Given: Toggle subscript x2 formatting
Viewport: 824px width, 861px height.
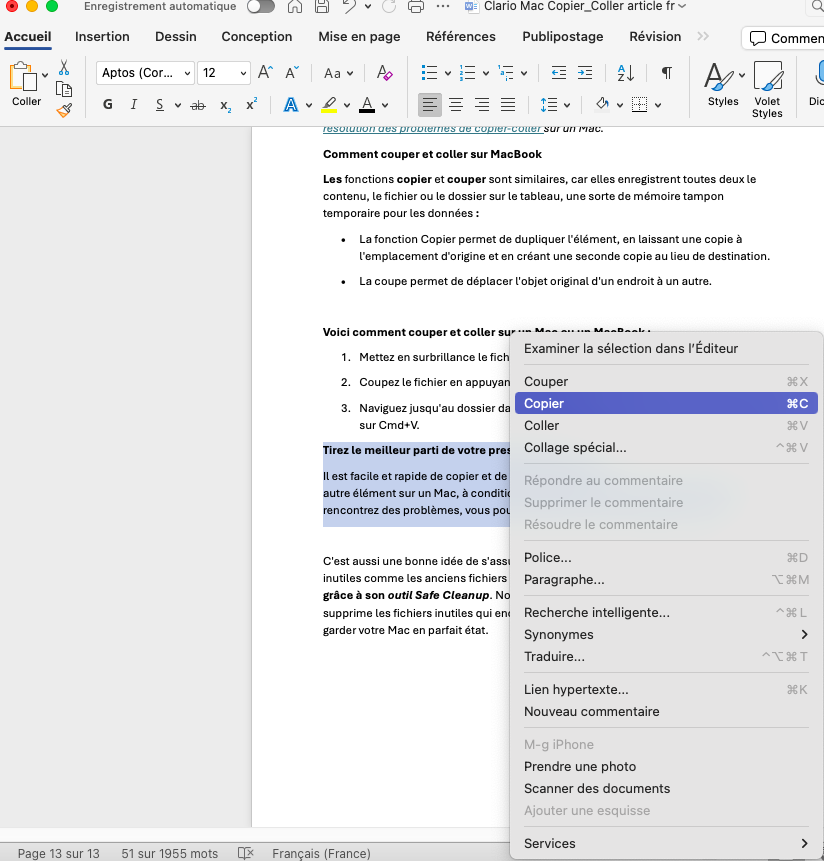Looking at the screenshot, I should pos(225,105).
